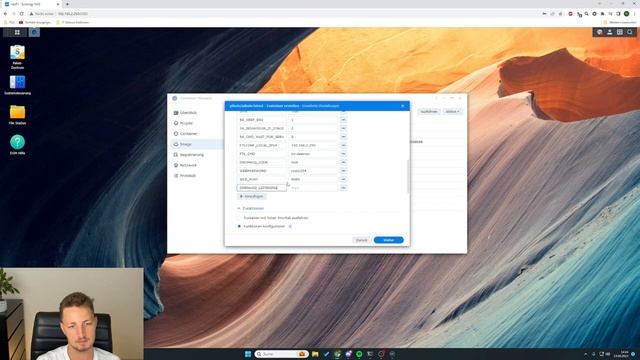The width and height of the screenshot is (640, 360).
Task: Click Ausführen button in Container Manager
Action: point(429,111)
